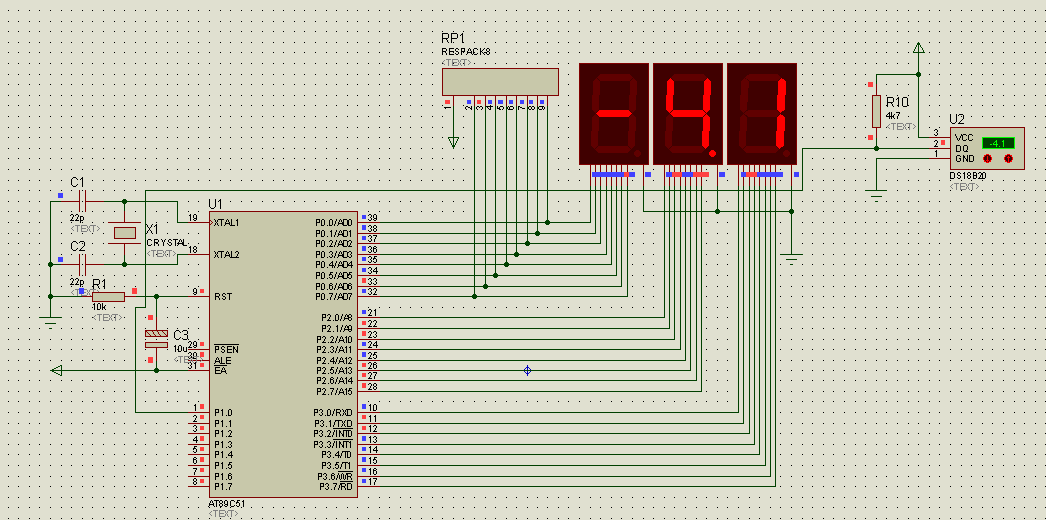Select the RP1 resistor pack body
The height and width of the screenshot is (520, 1046).
(500, 81)
